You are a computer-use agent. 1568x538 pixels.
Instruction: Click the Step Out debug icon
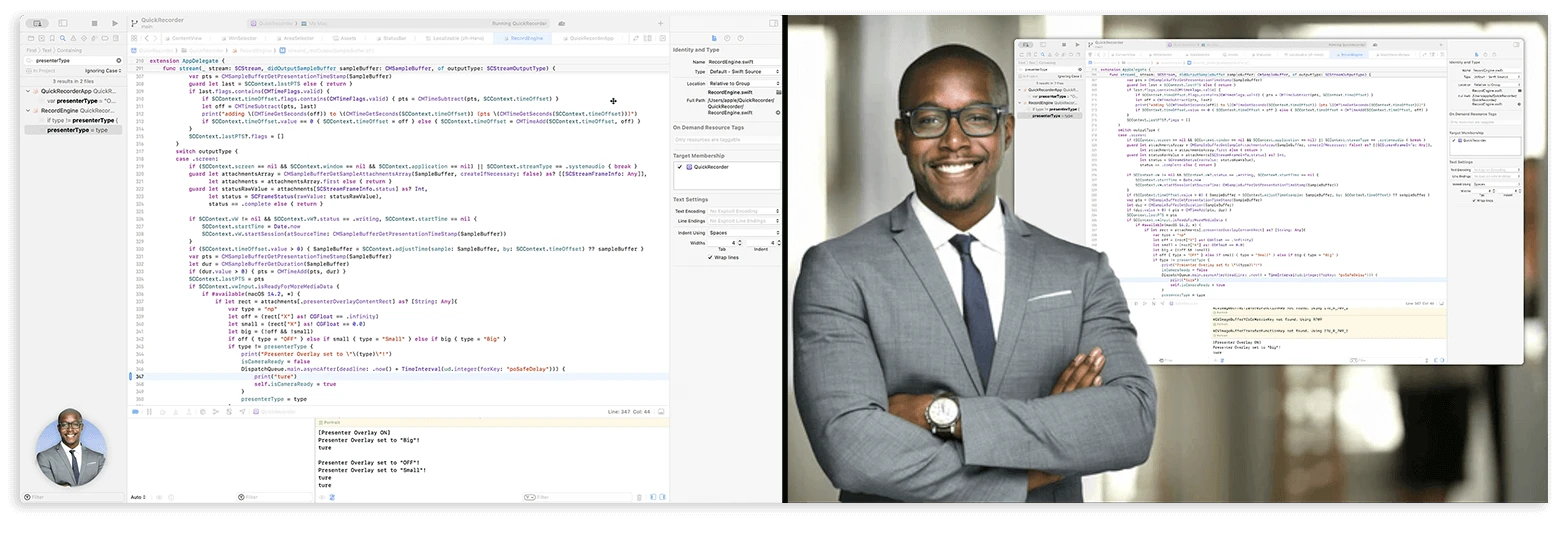click(x=189, y=411)
